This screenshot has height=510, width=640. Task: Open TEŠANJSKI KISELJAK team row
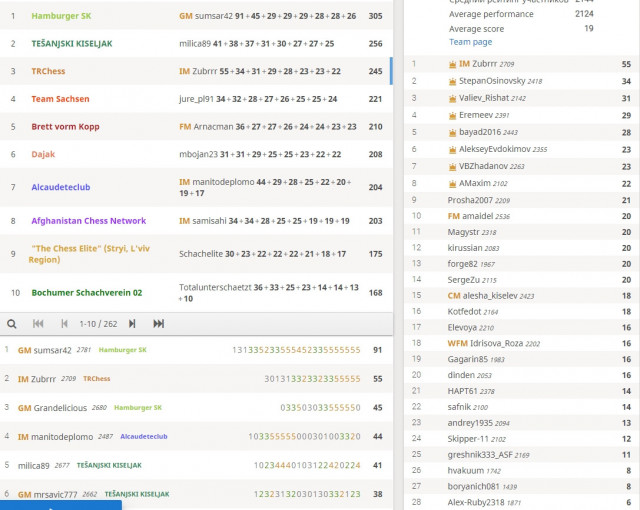(72, 44)
